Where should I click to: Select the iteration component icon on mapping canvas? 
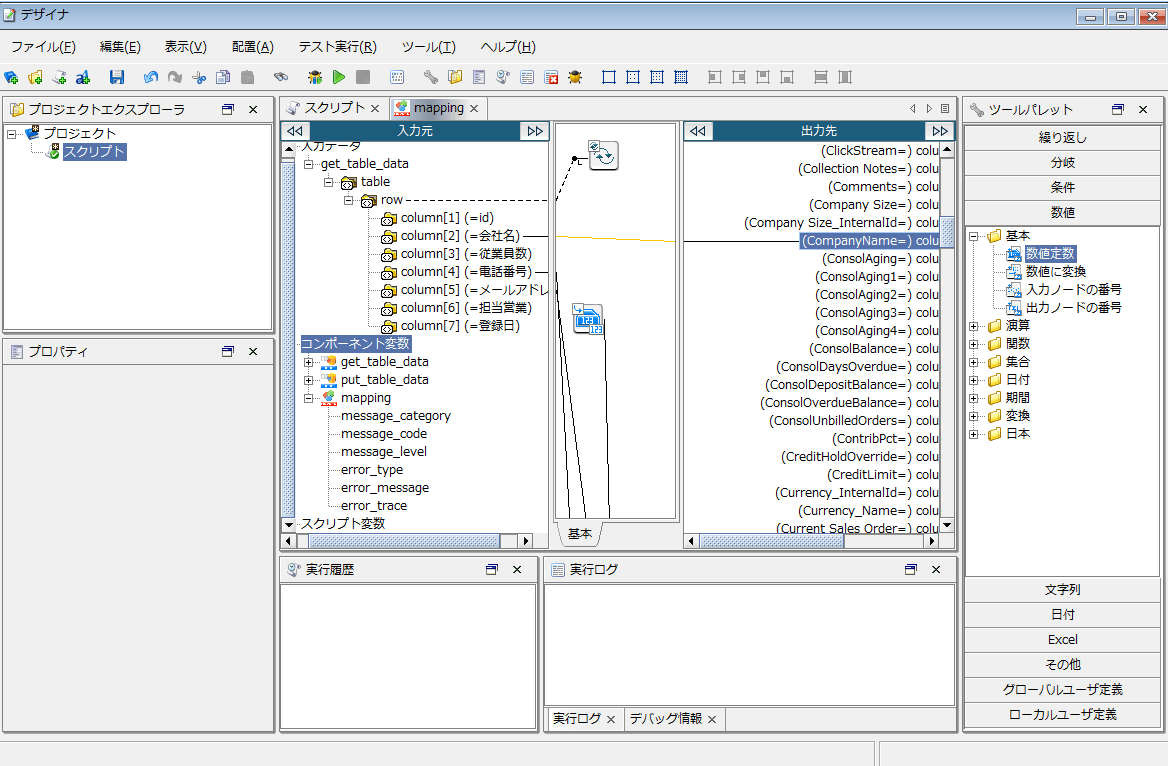pyautogui.click(x=603, y=155)
